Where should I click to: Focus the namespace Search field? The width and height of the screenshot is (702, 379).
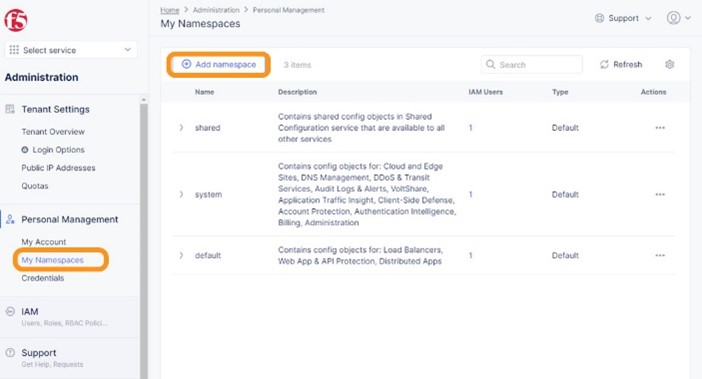531,64
